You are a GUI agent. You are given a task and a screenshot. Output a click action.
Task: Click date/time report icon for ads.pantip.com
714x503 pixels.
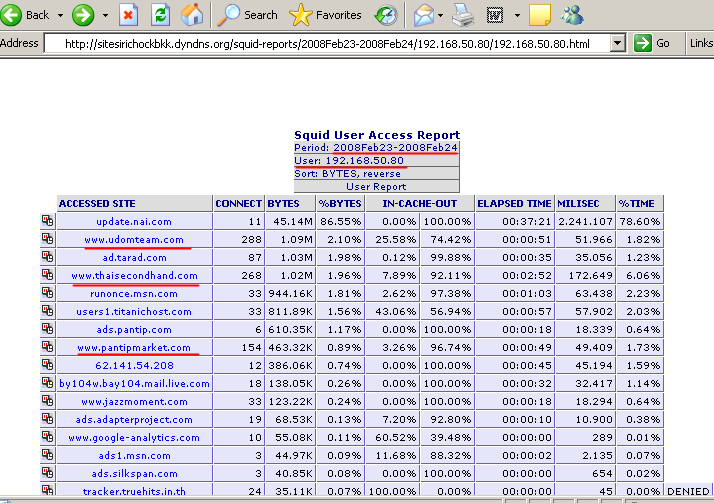coord(48,329)
